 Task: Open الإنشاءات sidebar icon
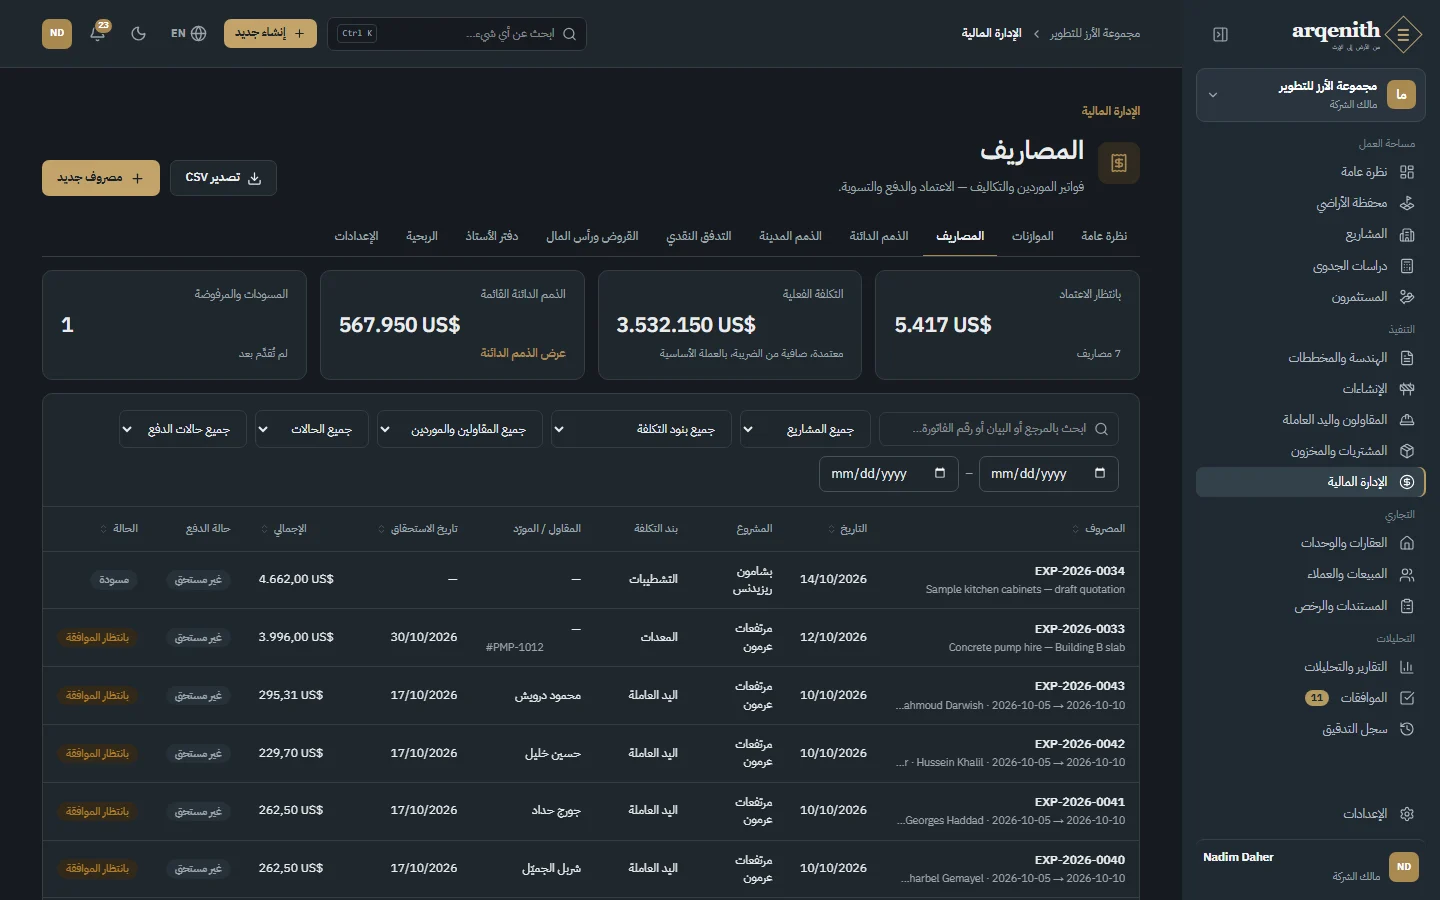(1407, 389)
